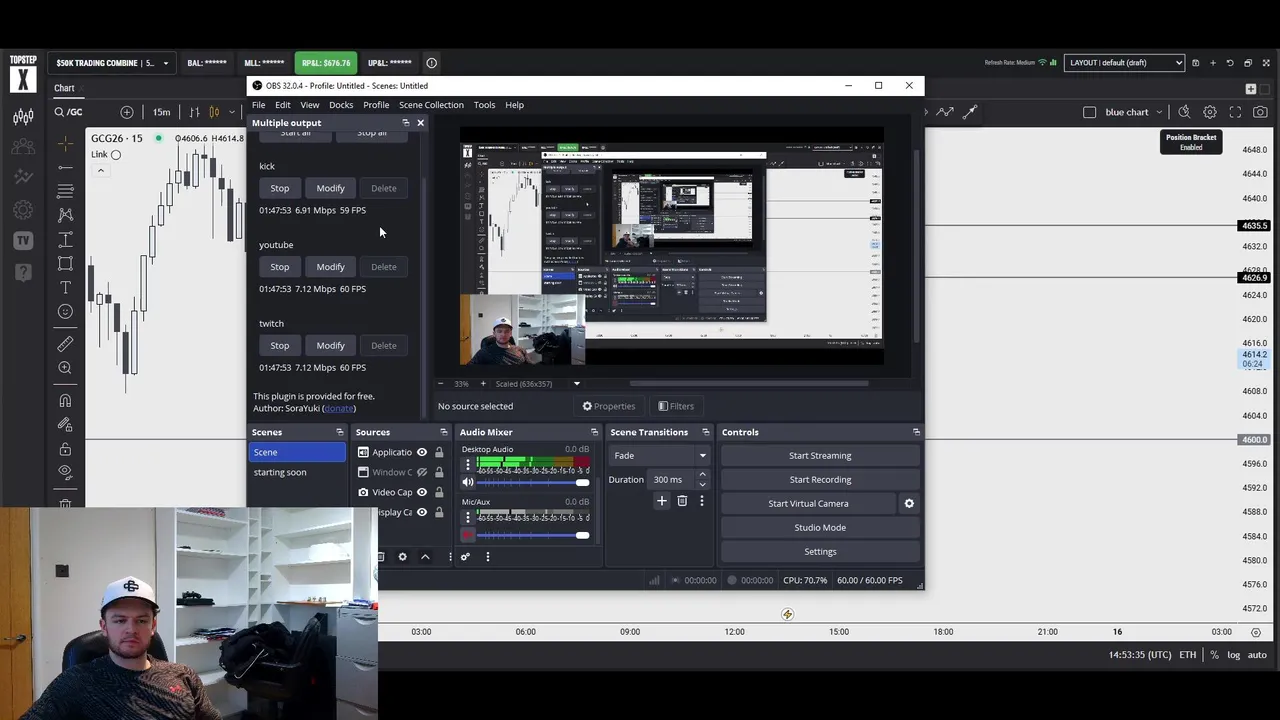Click the undo layout arrow icon
The image size is (1280, 720).
tap(1230, 63)
